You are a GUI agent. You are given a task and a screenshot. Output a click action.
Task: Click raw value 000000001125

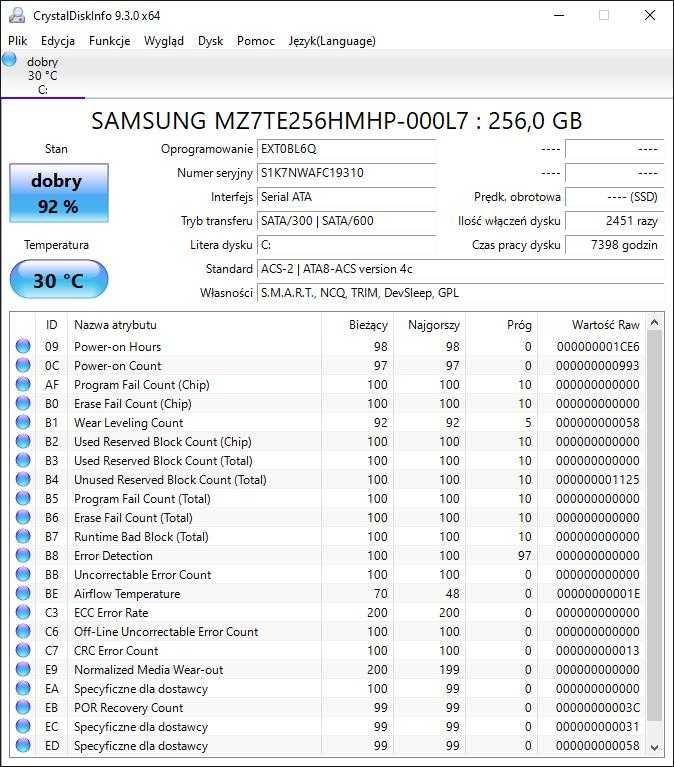pos(598,480)
